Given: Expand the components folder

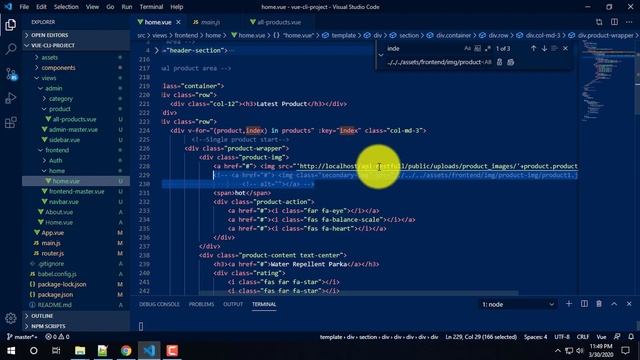Looking at the screenshot, I should pyautogui.click(x=76, y=68).
